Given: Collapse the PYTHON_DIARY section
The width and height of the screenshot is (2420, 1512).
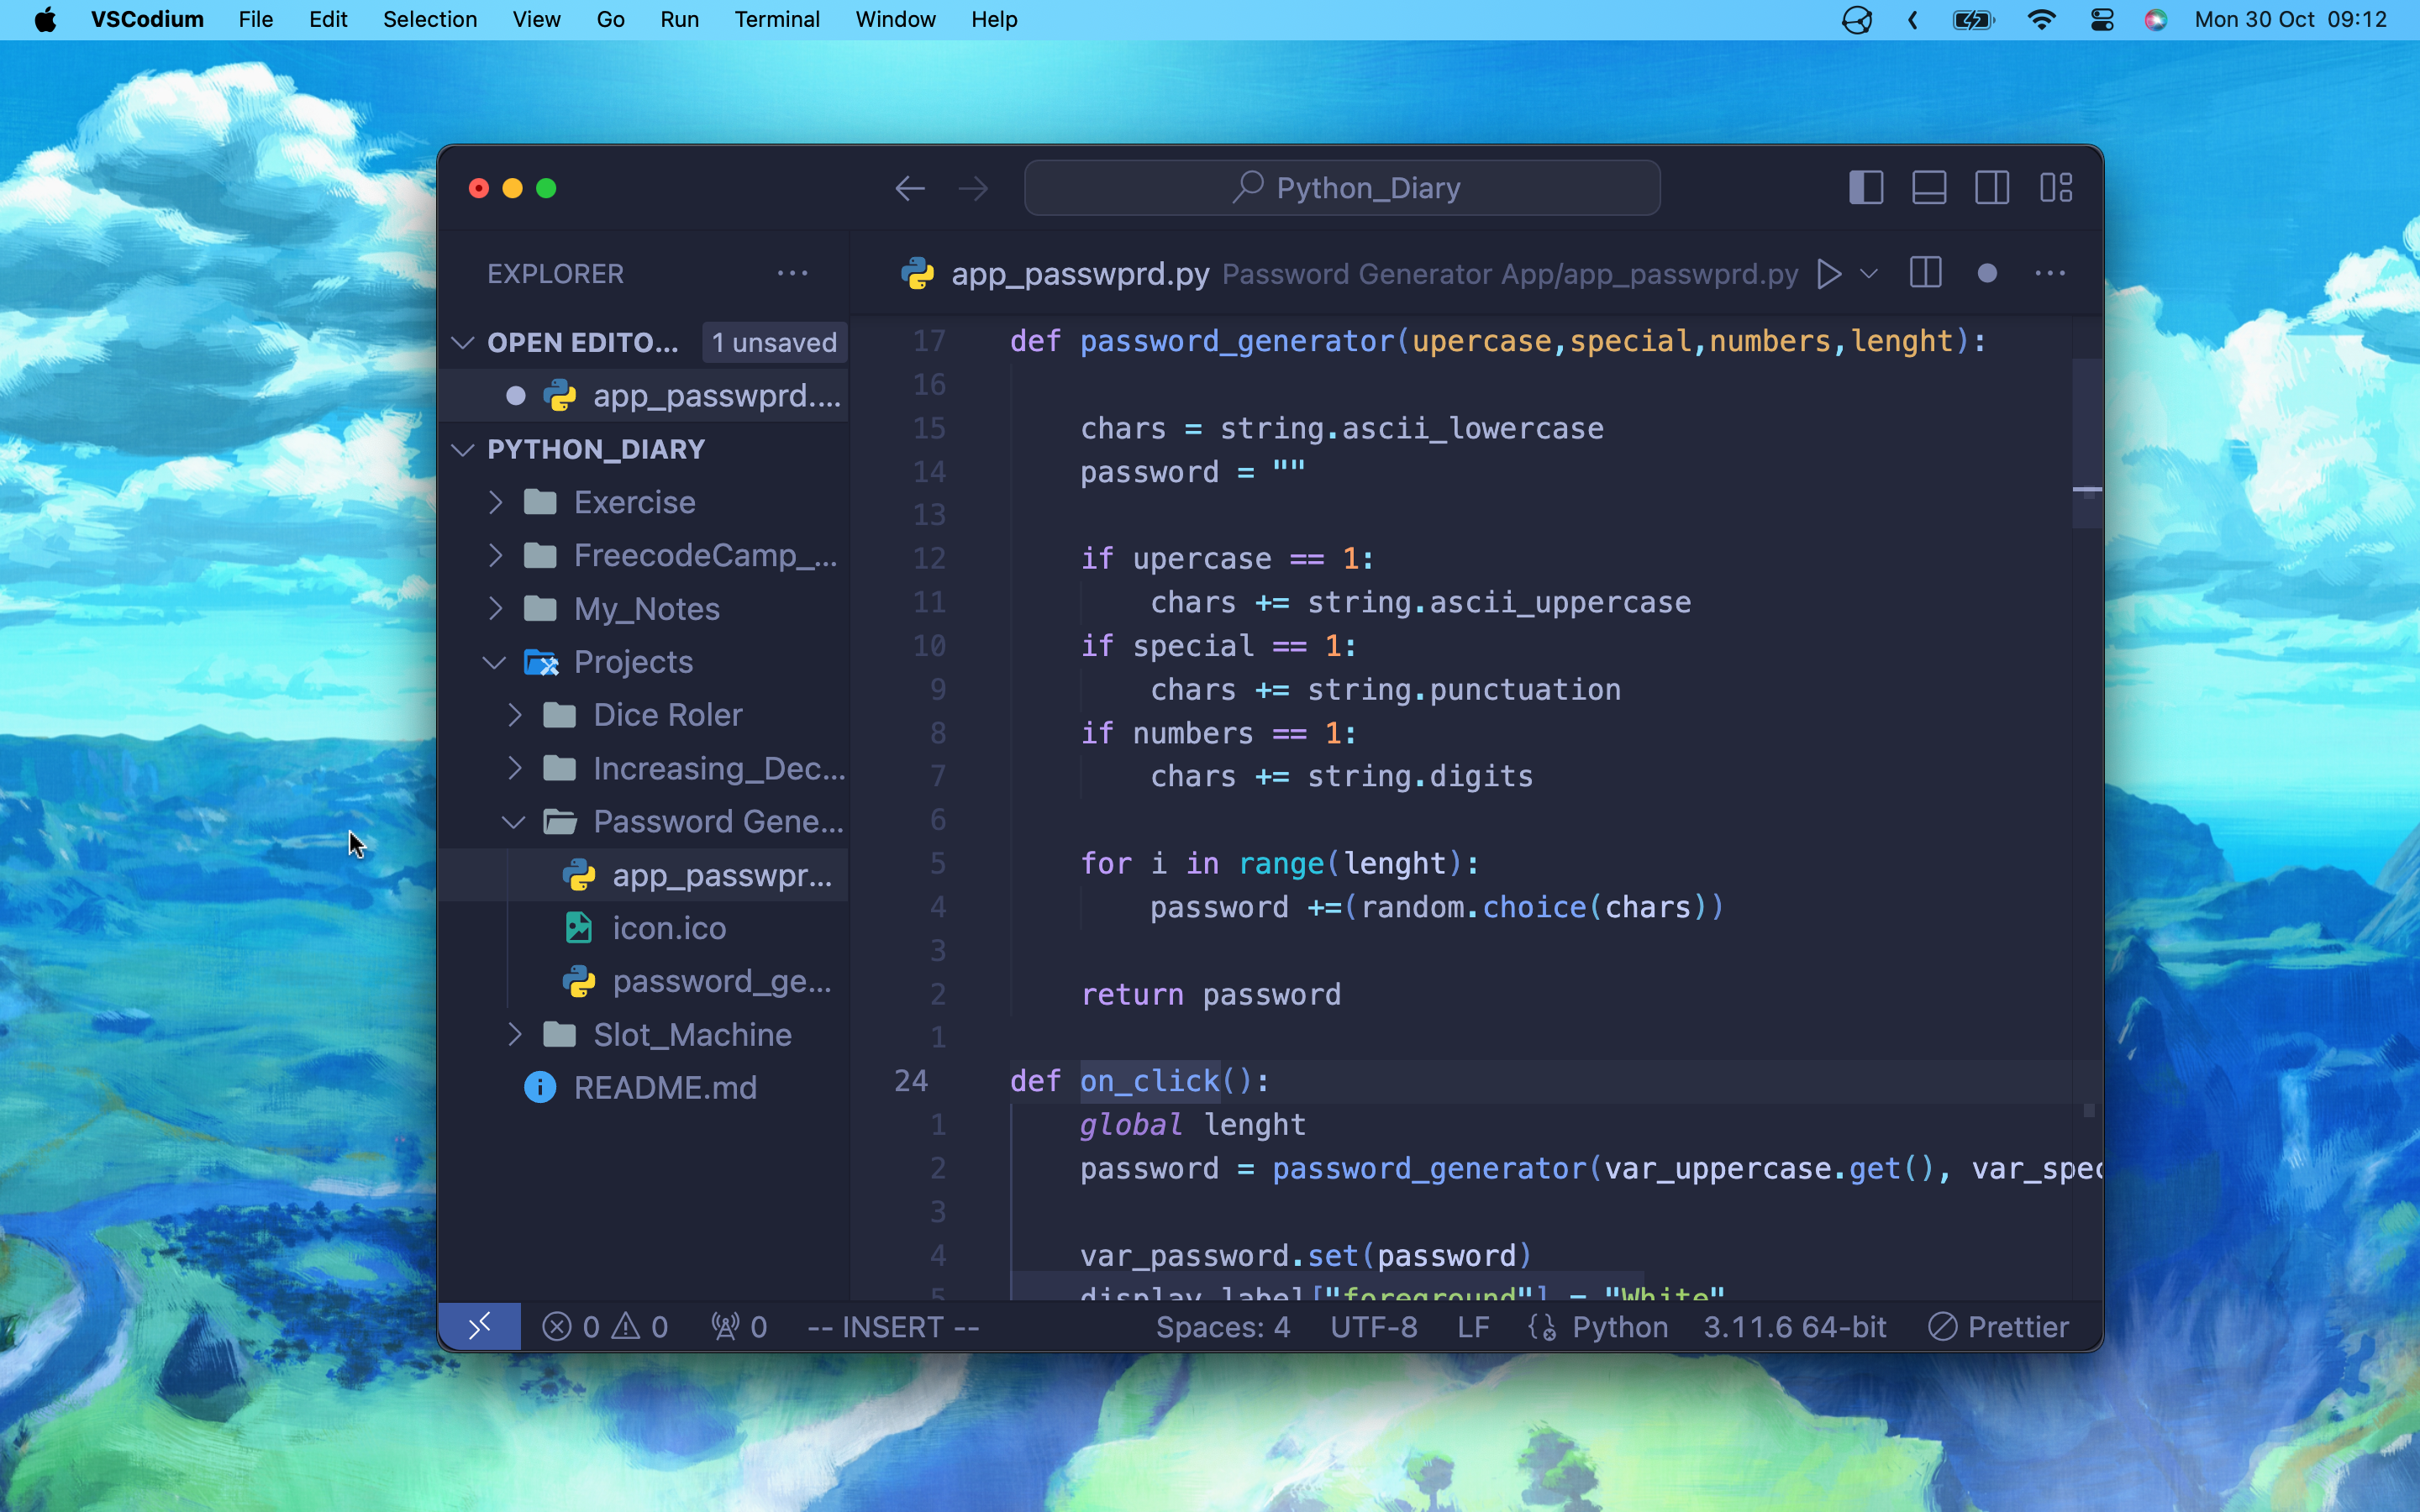Looking at the screenshot, I should coord(463,449).
